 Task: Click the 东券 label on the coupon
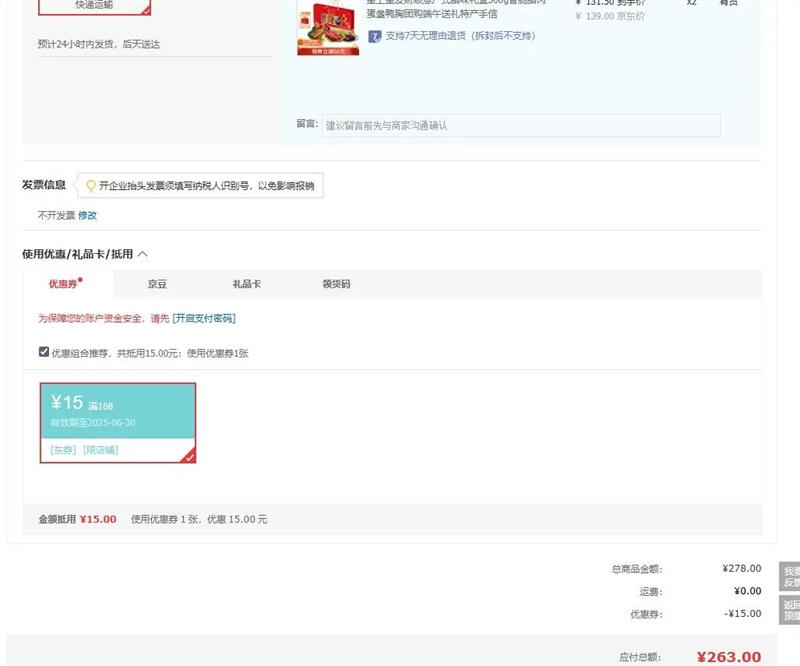(x=63, y=450)
